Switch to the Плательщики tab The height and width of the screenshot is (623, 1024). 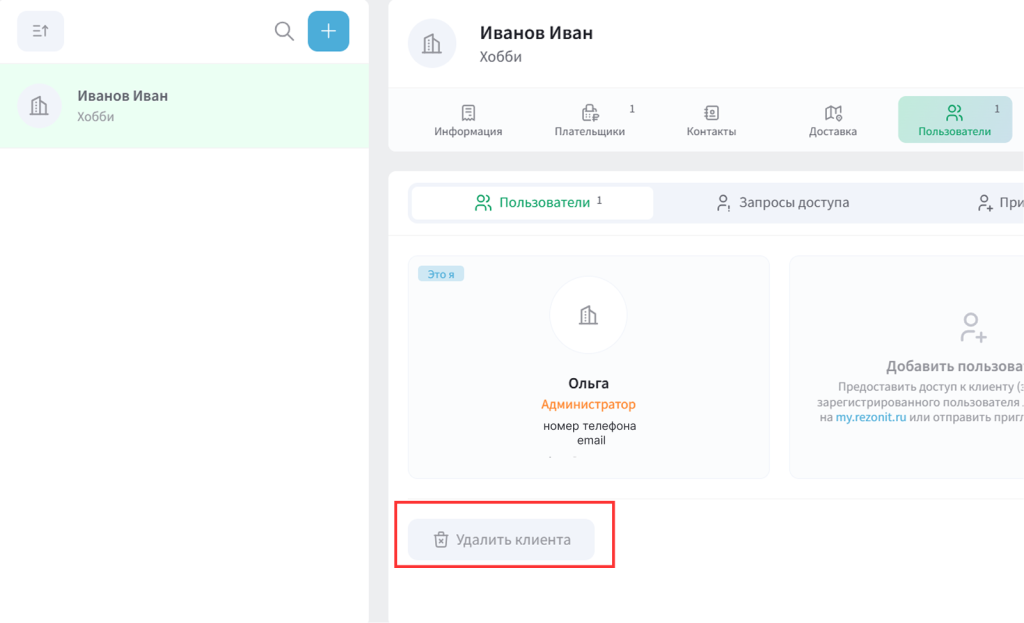click(590, 120)
